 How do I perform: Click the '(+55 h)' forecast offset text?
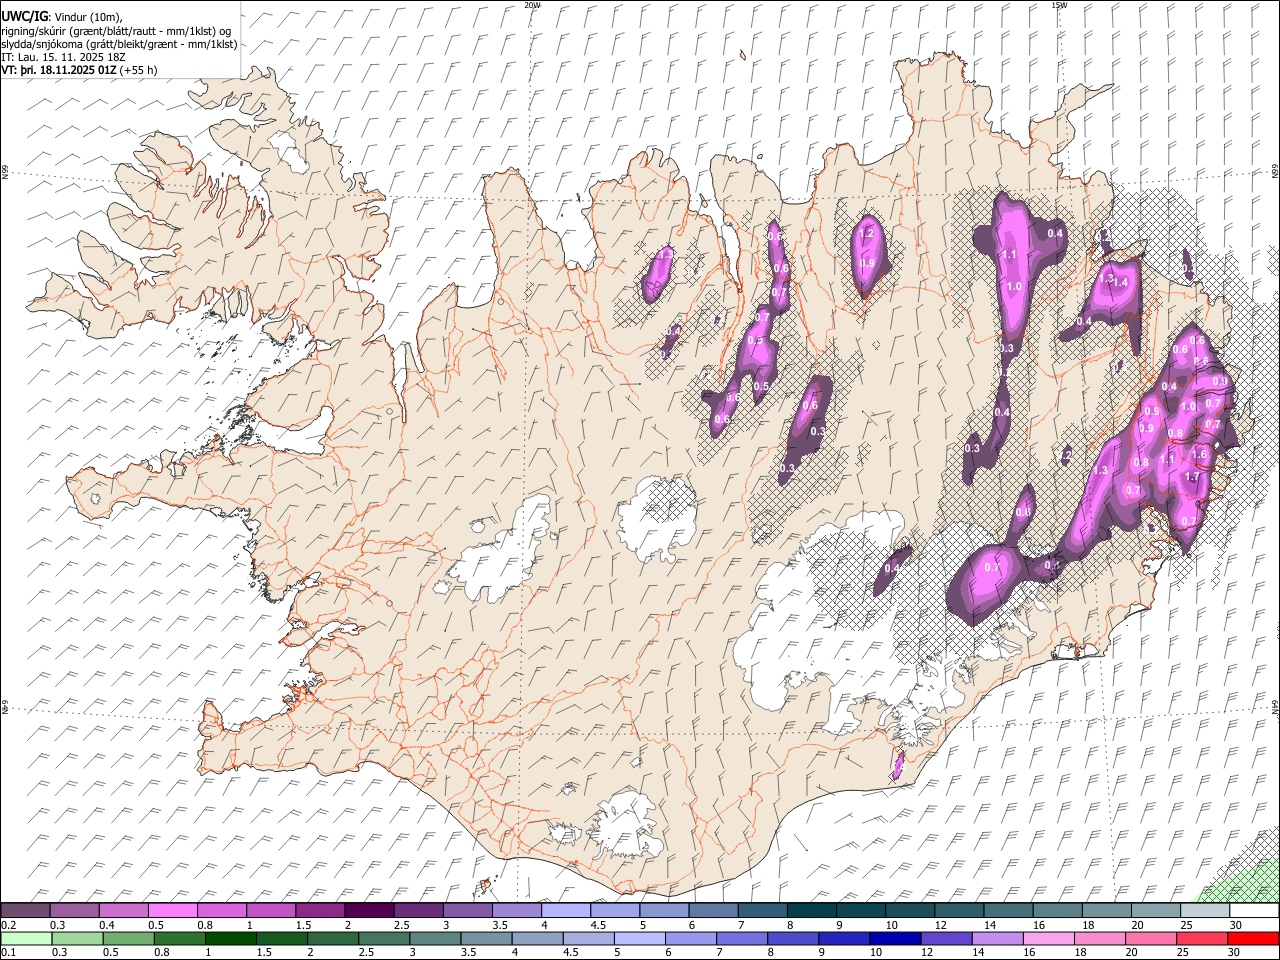point(138,70)
